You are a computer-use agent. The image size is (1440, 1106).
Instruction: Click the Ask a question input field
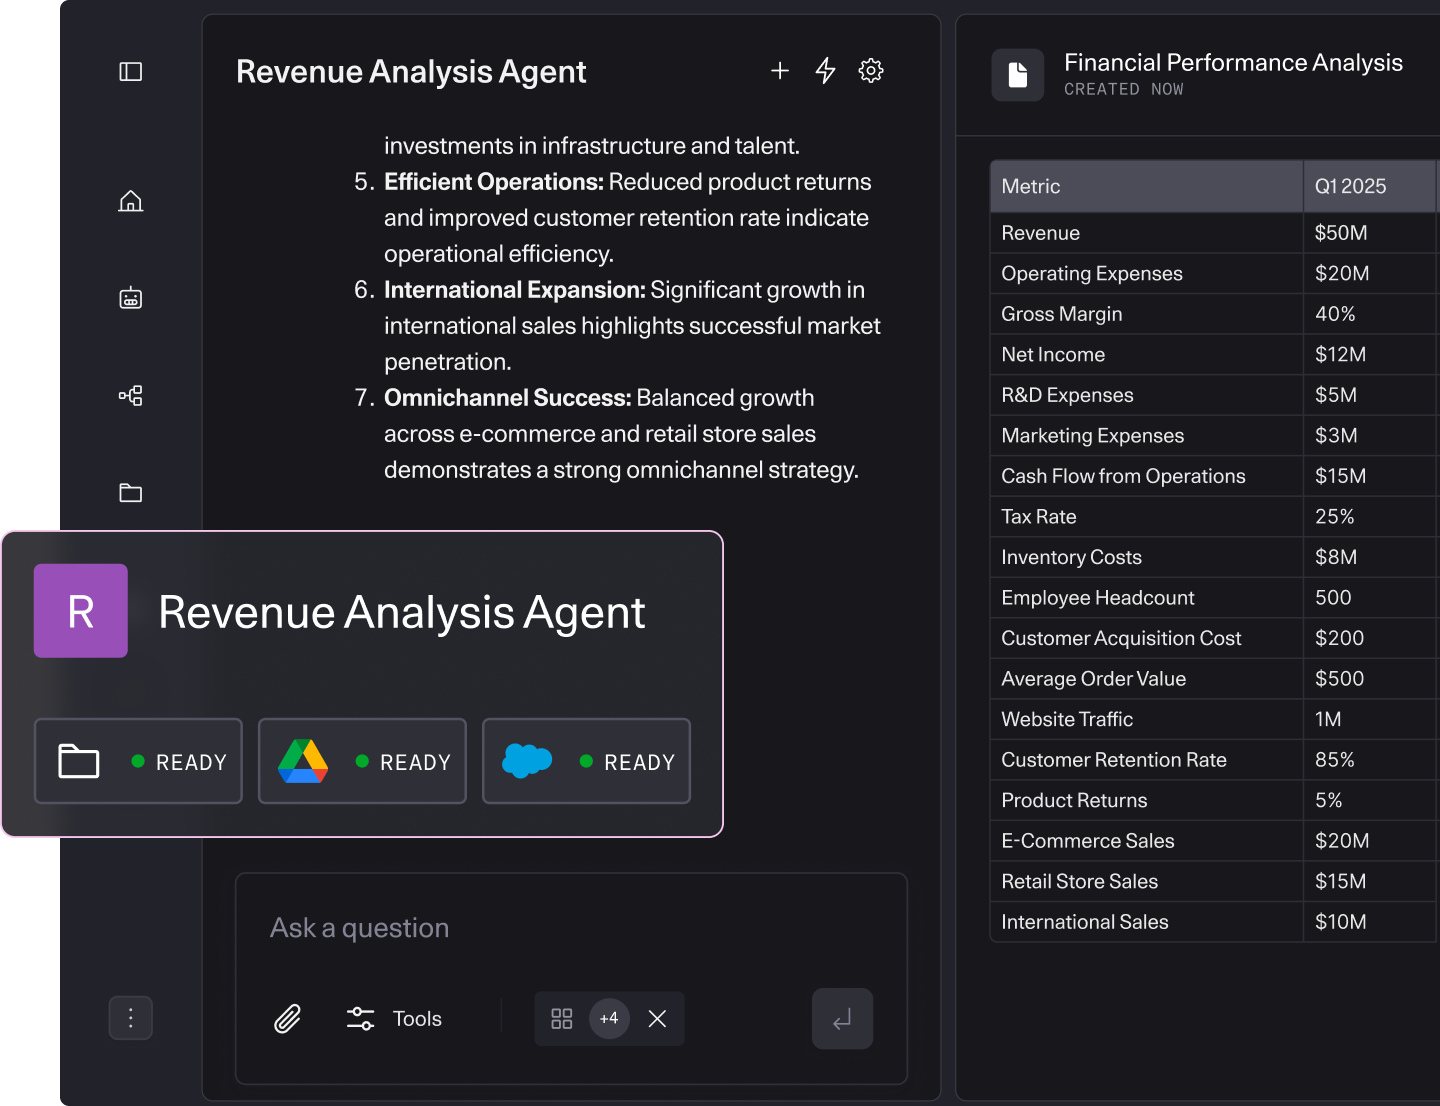[x=571, y=928]
